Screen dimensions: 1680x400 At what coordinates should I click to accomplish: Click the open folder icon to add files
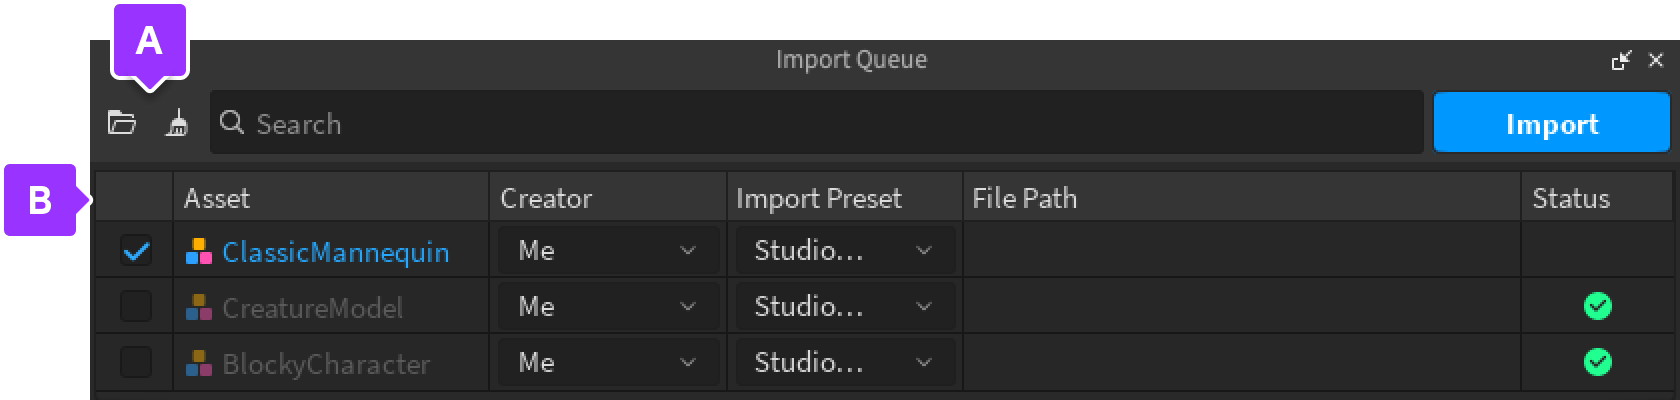122,123
